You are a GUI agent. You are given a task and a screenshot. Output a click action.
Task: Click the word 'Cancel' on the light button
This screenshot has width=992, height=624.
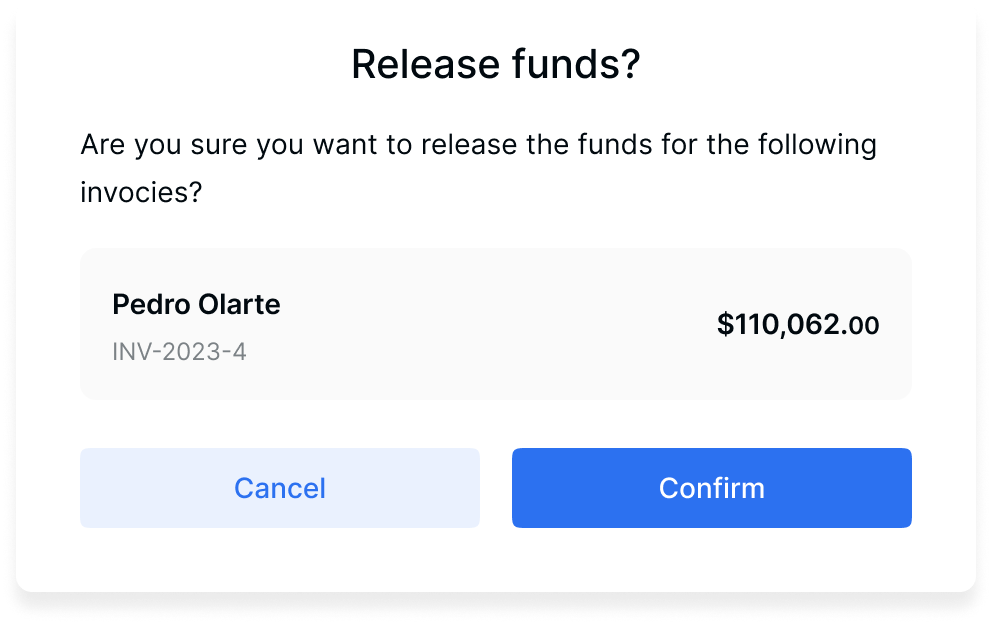coord(279,488)
